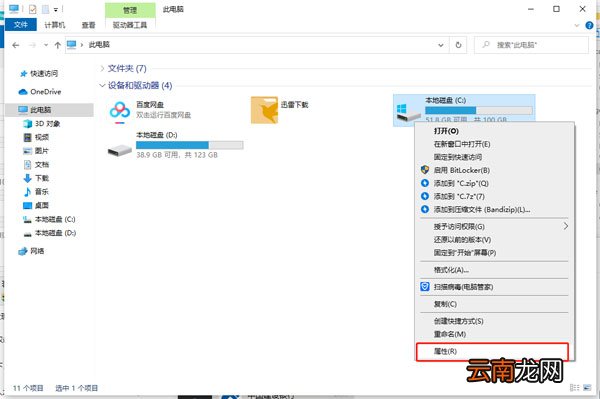This screenshot has height=399, width=600.
Task: Switch to the 查看 ribbon tab
Action: tap(88, 25)
